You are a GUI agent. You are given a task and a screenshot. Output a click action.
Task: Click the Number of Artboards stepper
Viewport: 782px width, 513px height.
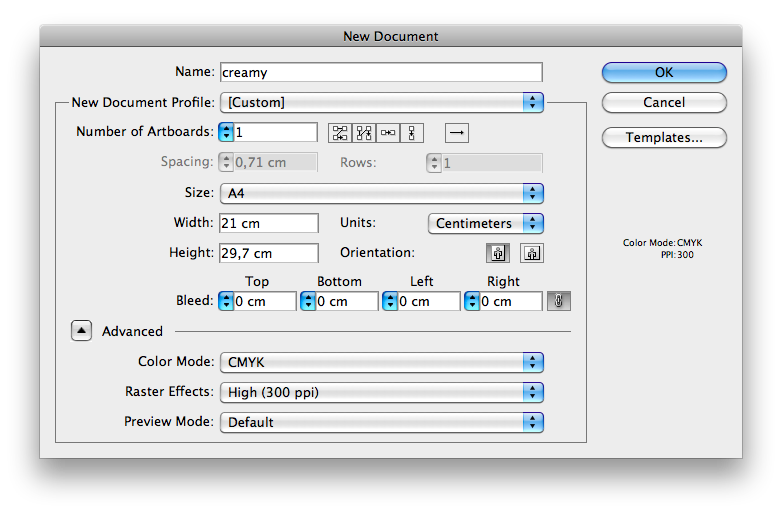coord(226,132)
